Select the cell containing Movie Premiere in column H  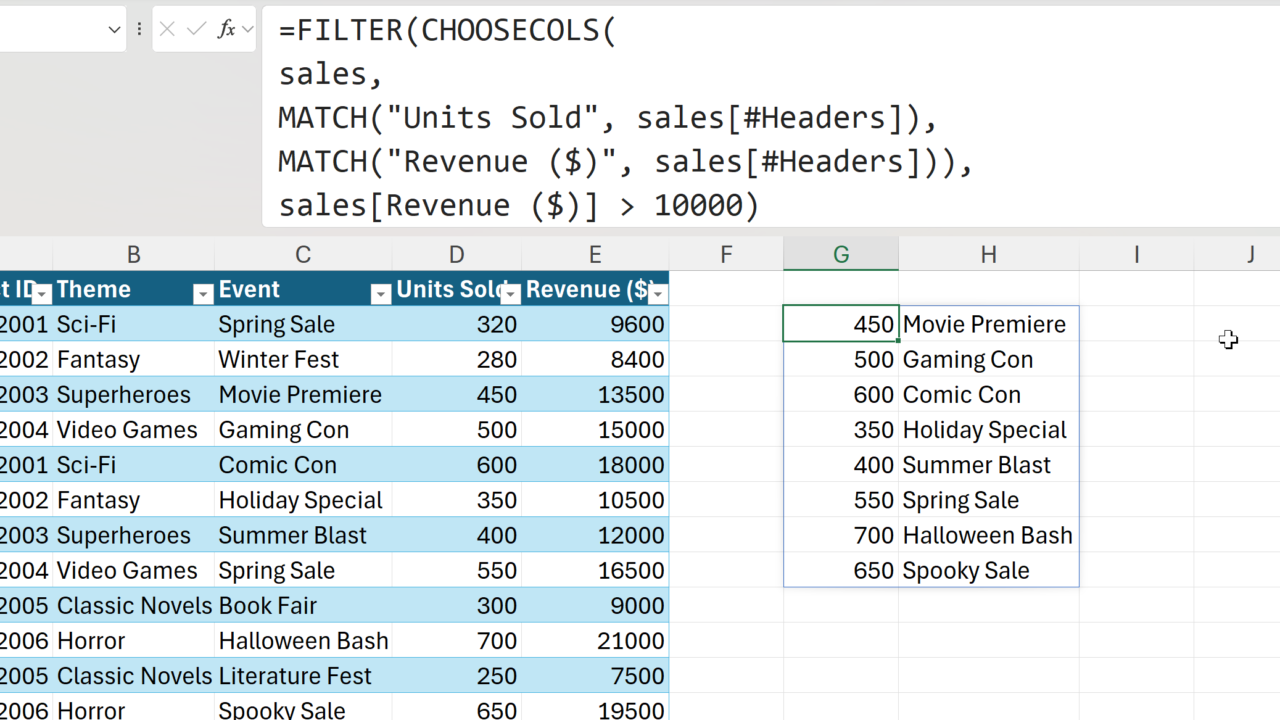pos(987,324)
